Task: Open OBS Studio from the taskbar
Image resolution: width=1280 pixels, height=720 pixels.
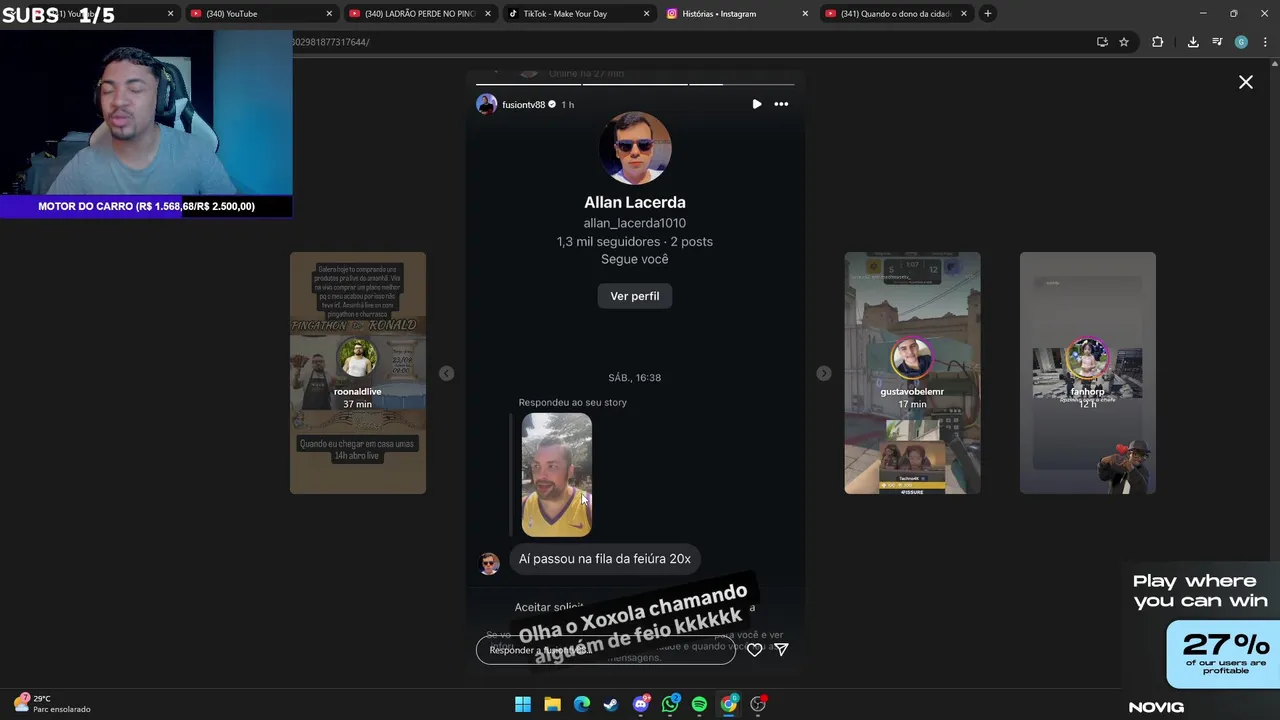Action: tap(758, 704)
